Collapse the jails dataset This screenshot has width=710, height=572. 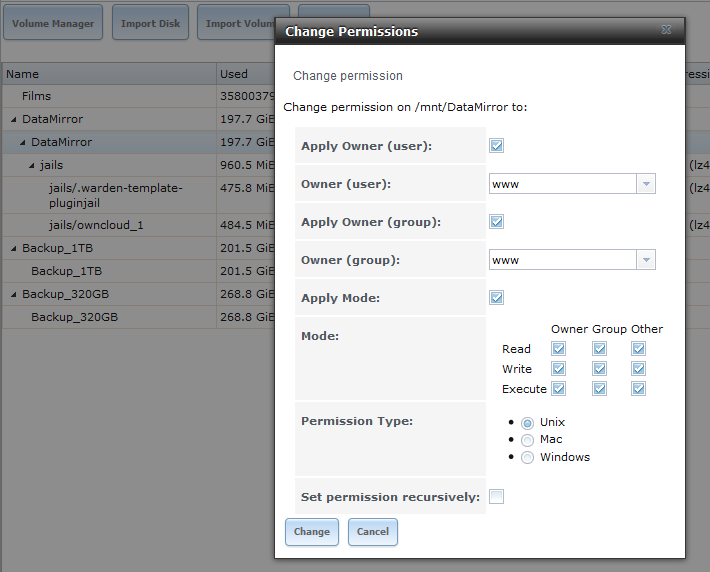(32, 166)
